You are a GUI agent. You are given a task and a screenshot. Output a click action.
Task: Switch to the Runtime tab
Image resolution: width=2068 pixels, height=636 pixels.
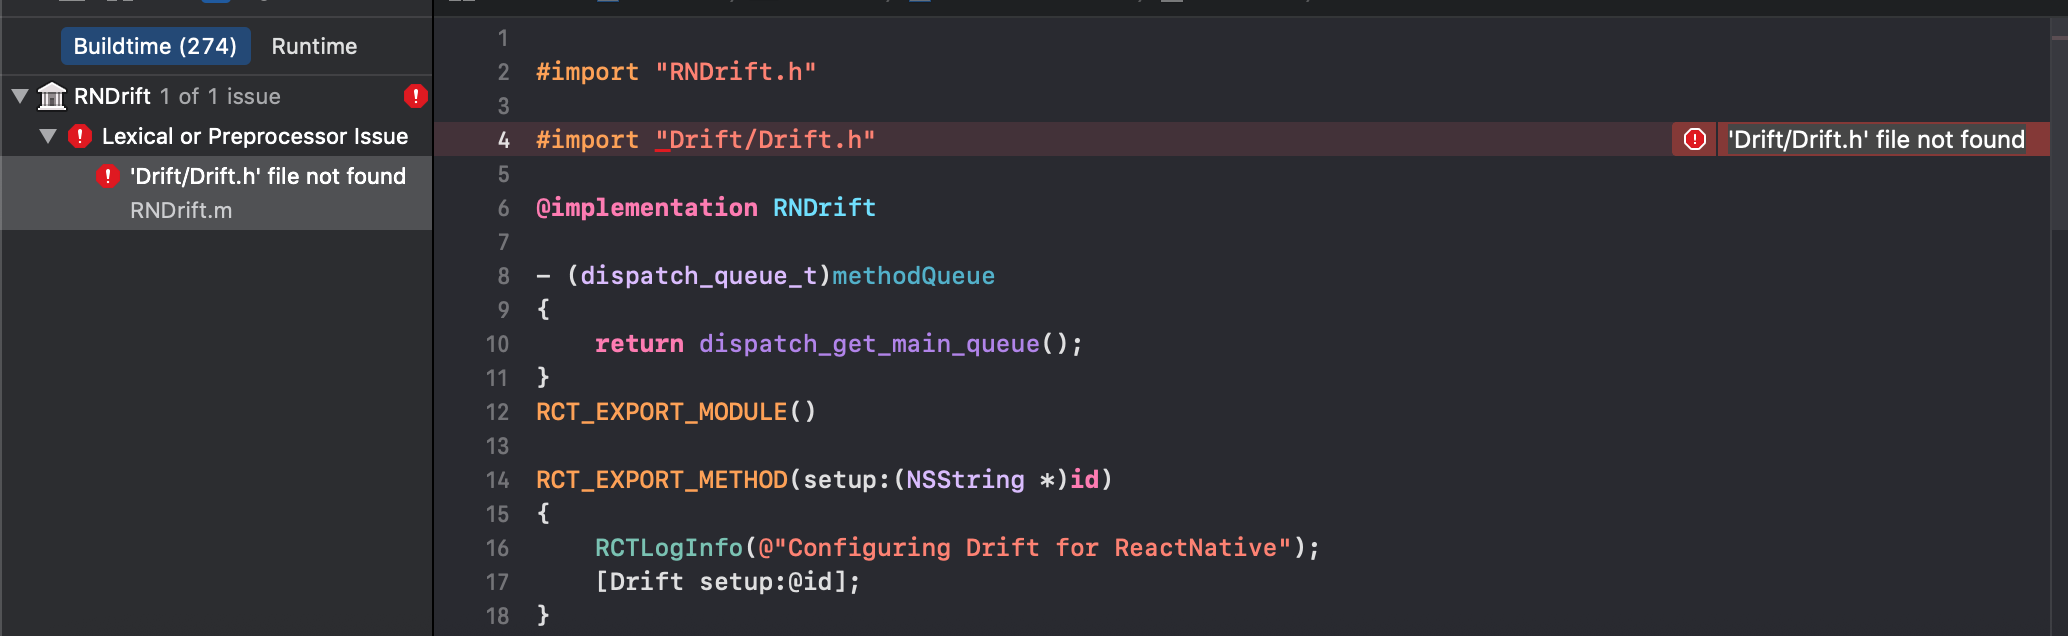(x=314, y=46)
